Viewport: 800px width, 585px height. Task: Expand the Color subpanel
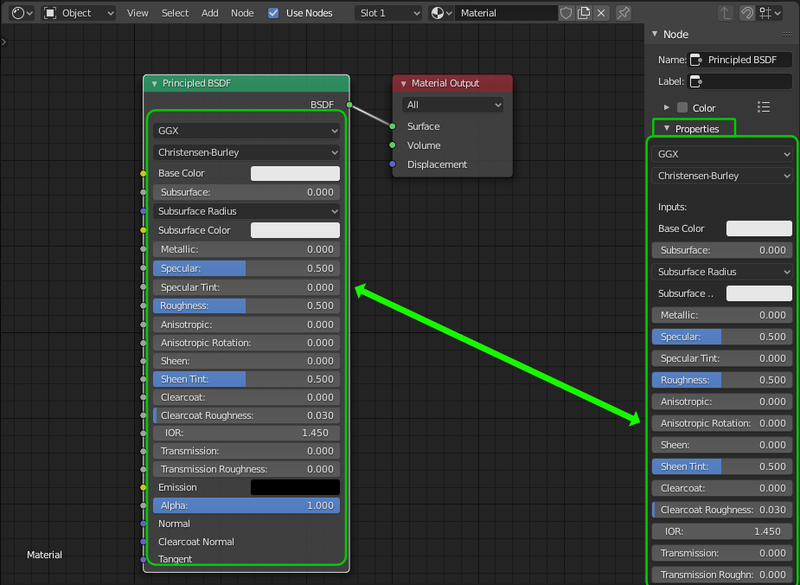pyautogui.click(x=666, y=108)
